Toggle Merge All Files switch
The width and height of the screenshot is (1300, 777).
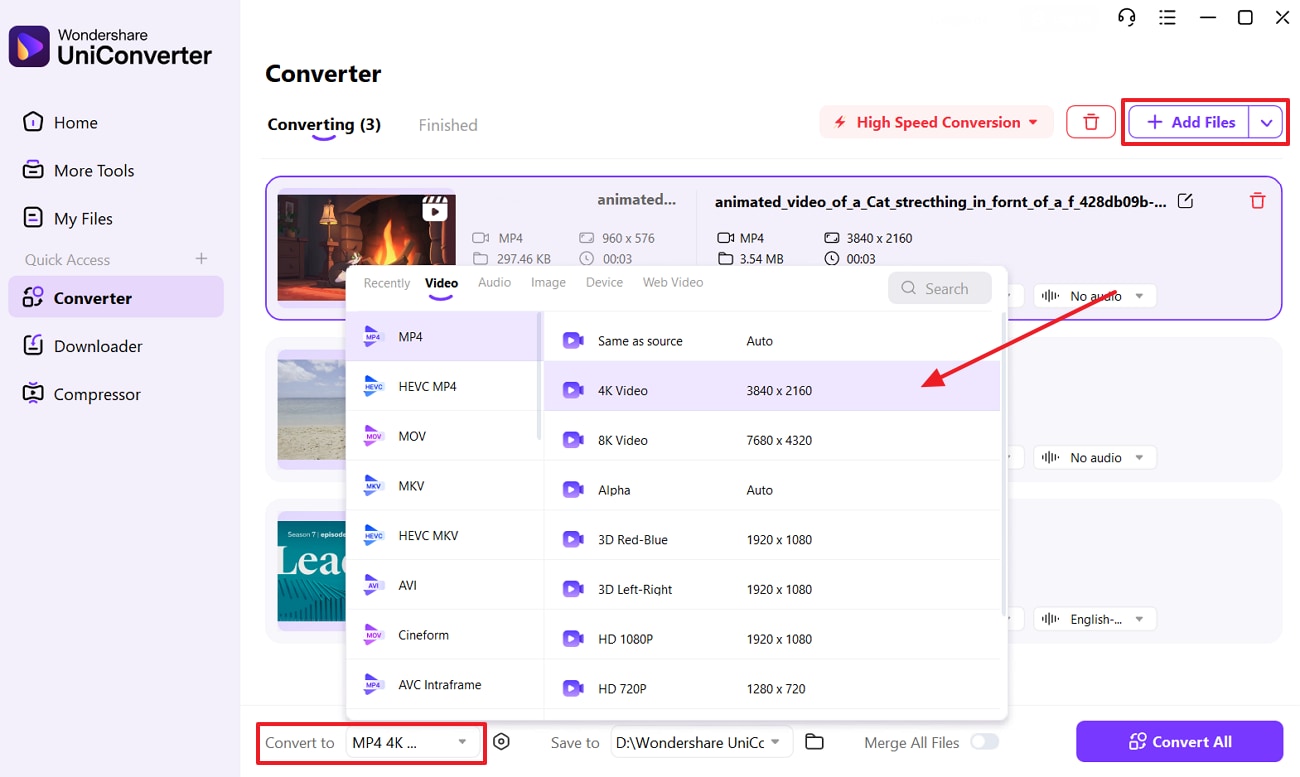pos(984,742)
